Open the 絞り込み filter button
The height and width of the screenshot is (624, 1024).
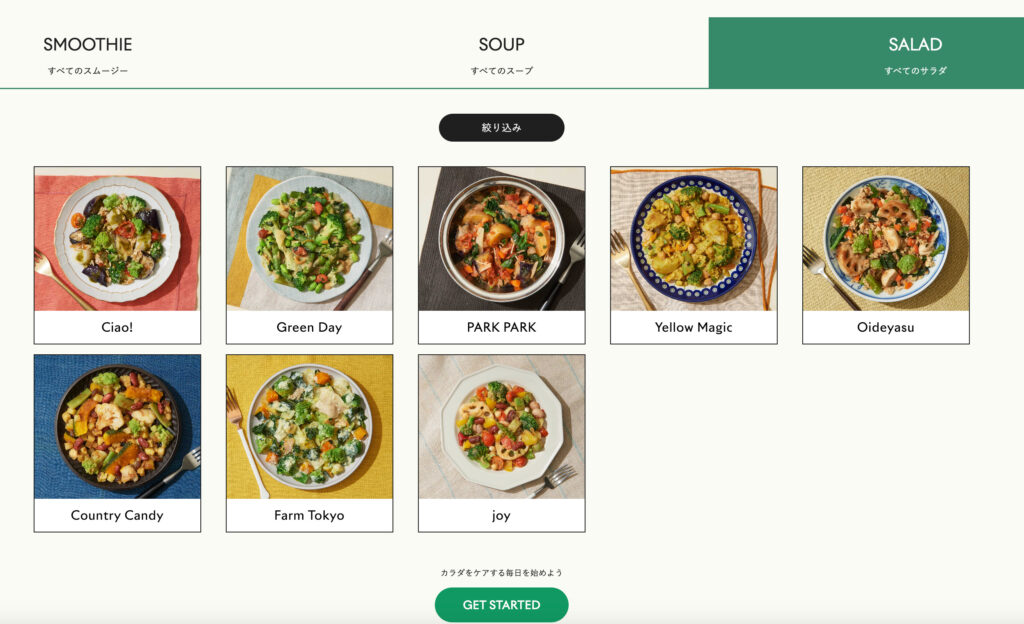(501, 128)
